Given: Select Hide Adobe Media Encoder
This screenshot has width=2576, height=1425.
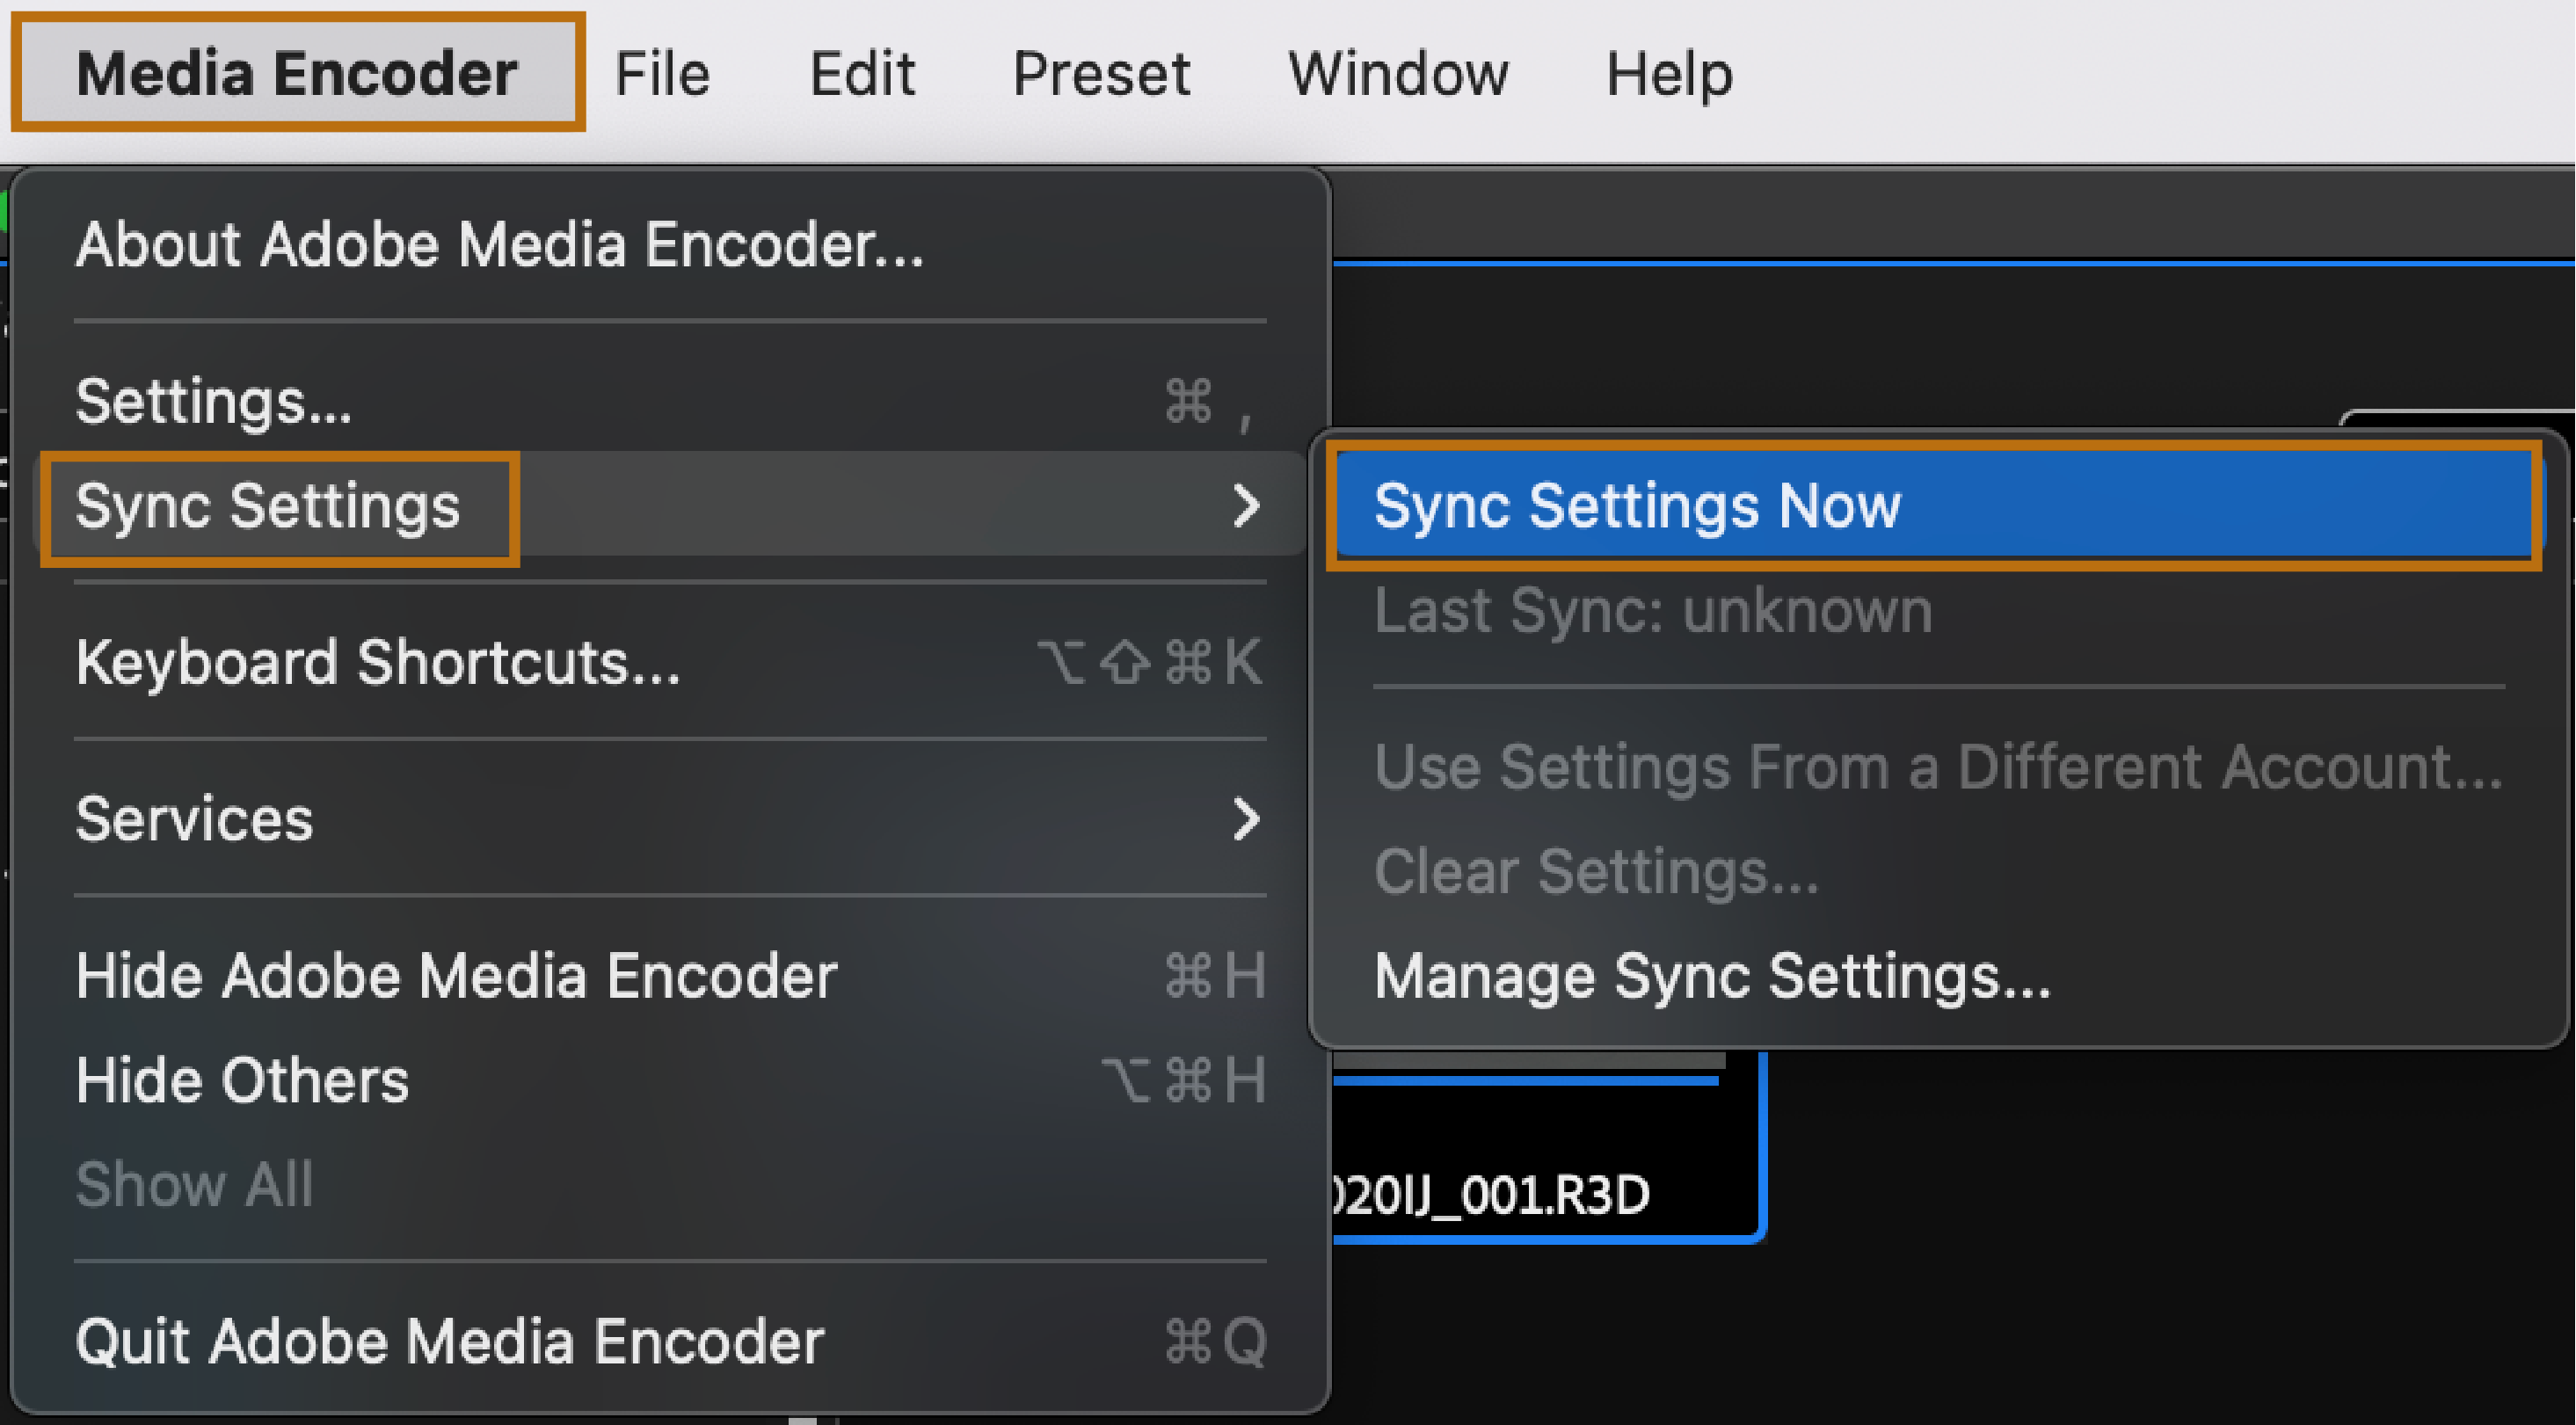Looking at the screenshot, I should coord(456,976).
